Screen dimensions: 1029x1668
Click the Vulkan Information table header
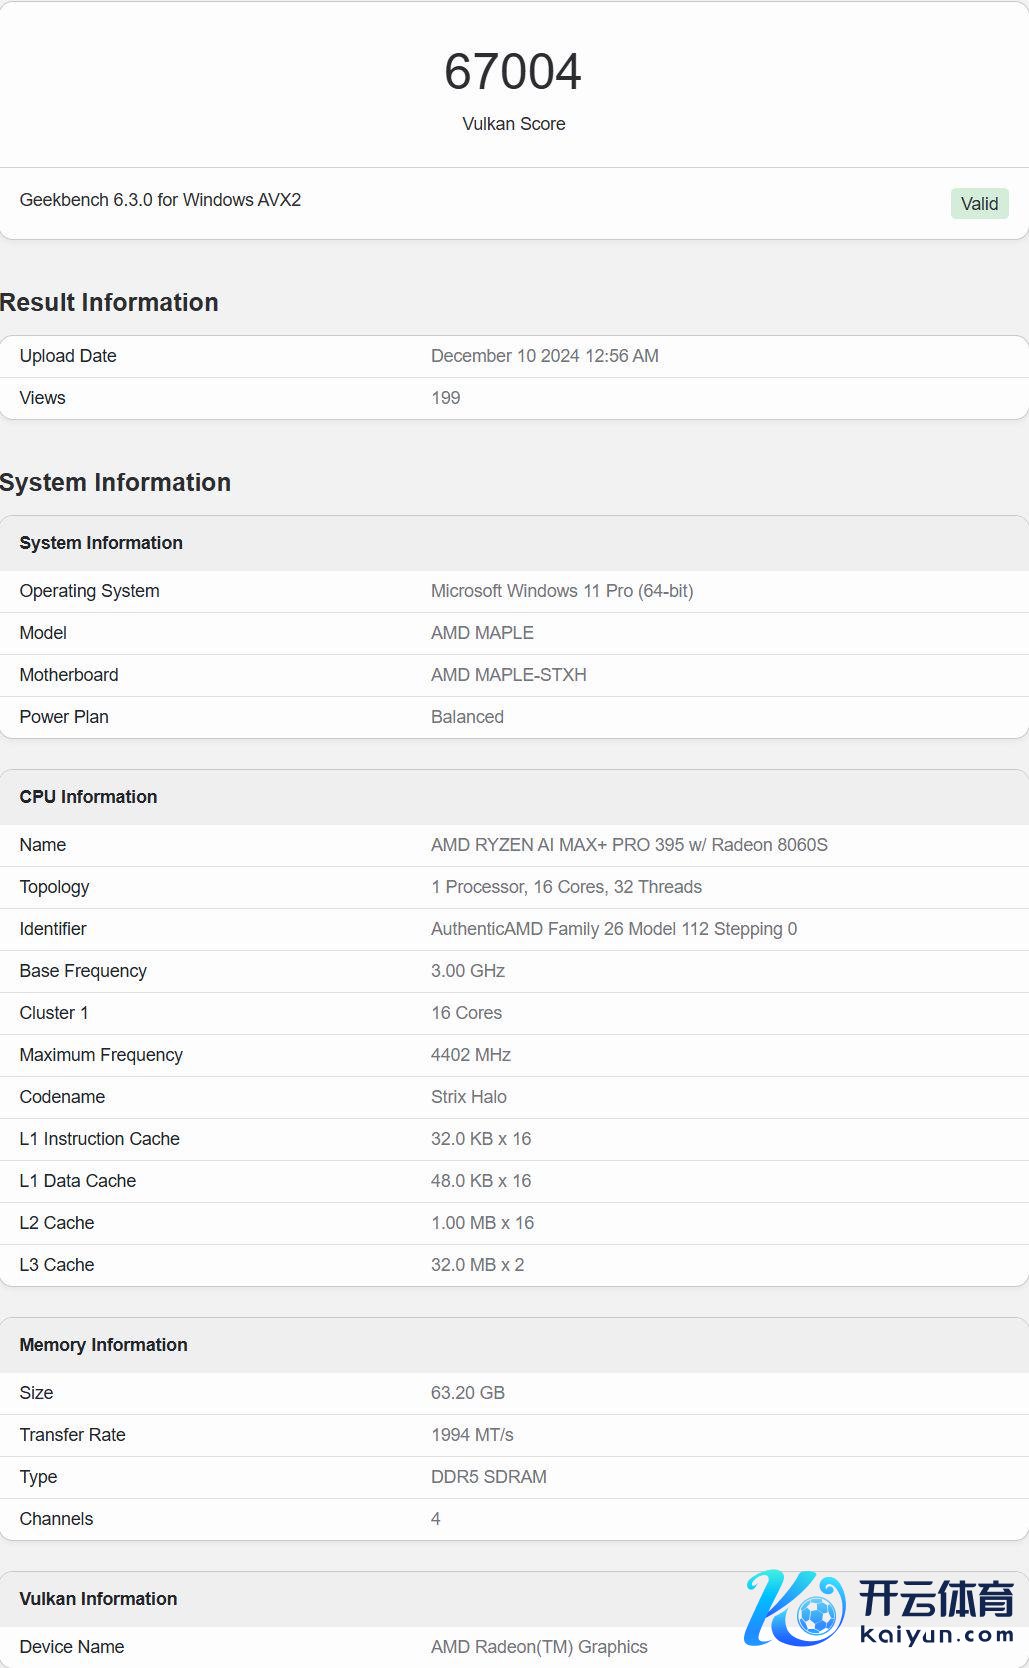(x=98, y=1599)
